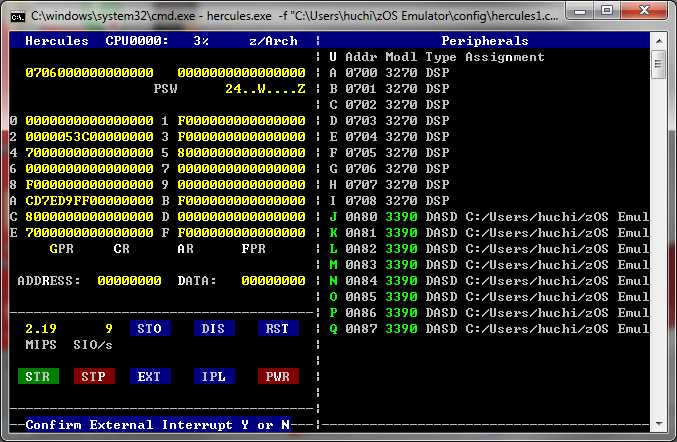Select DASD device L at 0A82
The height and width of the screenshot is (442, 677).
coord(489,249)
